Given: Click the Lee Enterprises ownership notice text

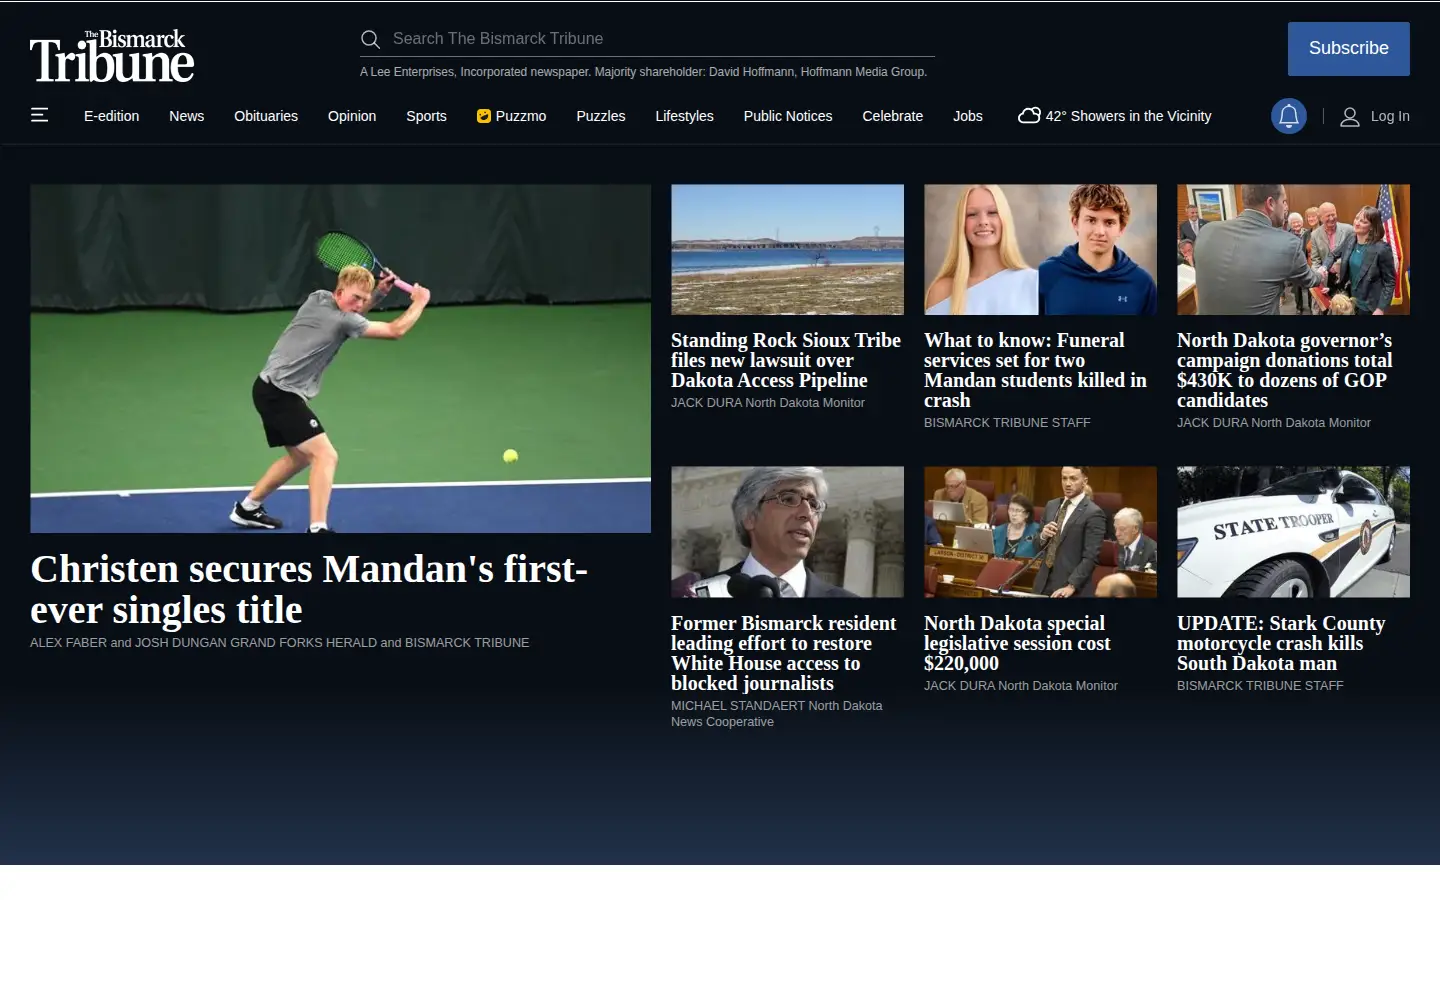Looking at the screenshot, I should click(643, 72).
